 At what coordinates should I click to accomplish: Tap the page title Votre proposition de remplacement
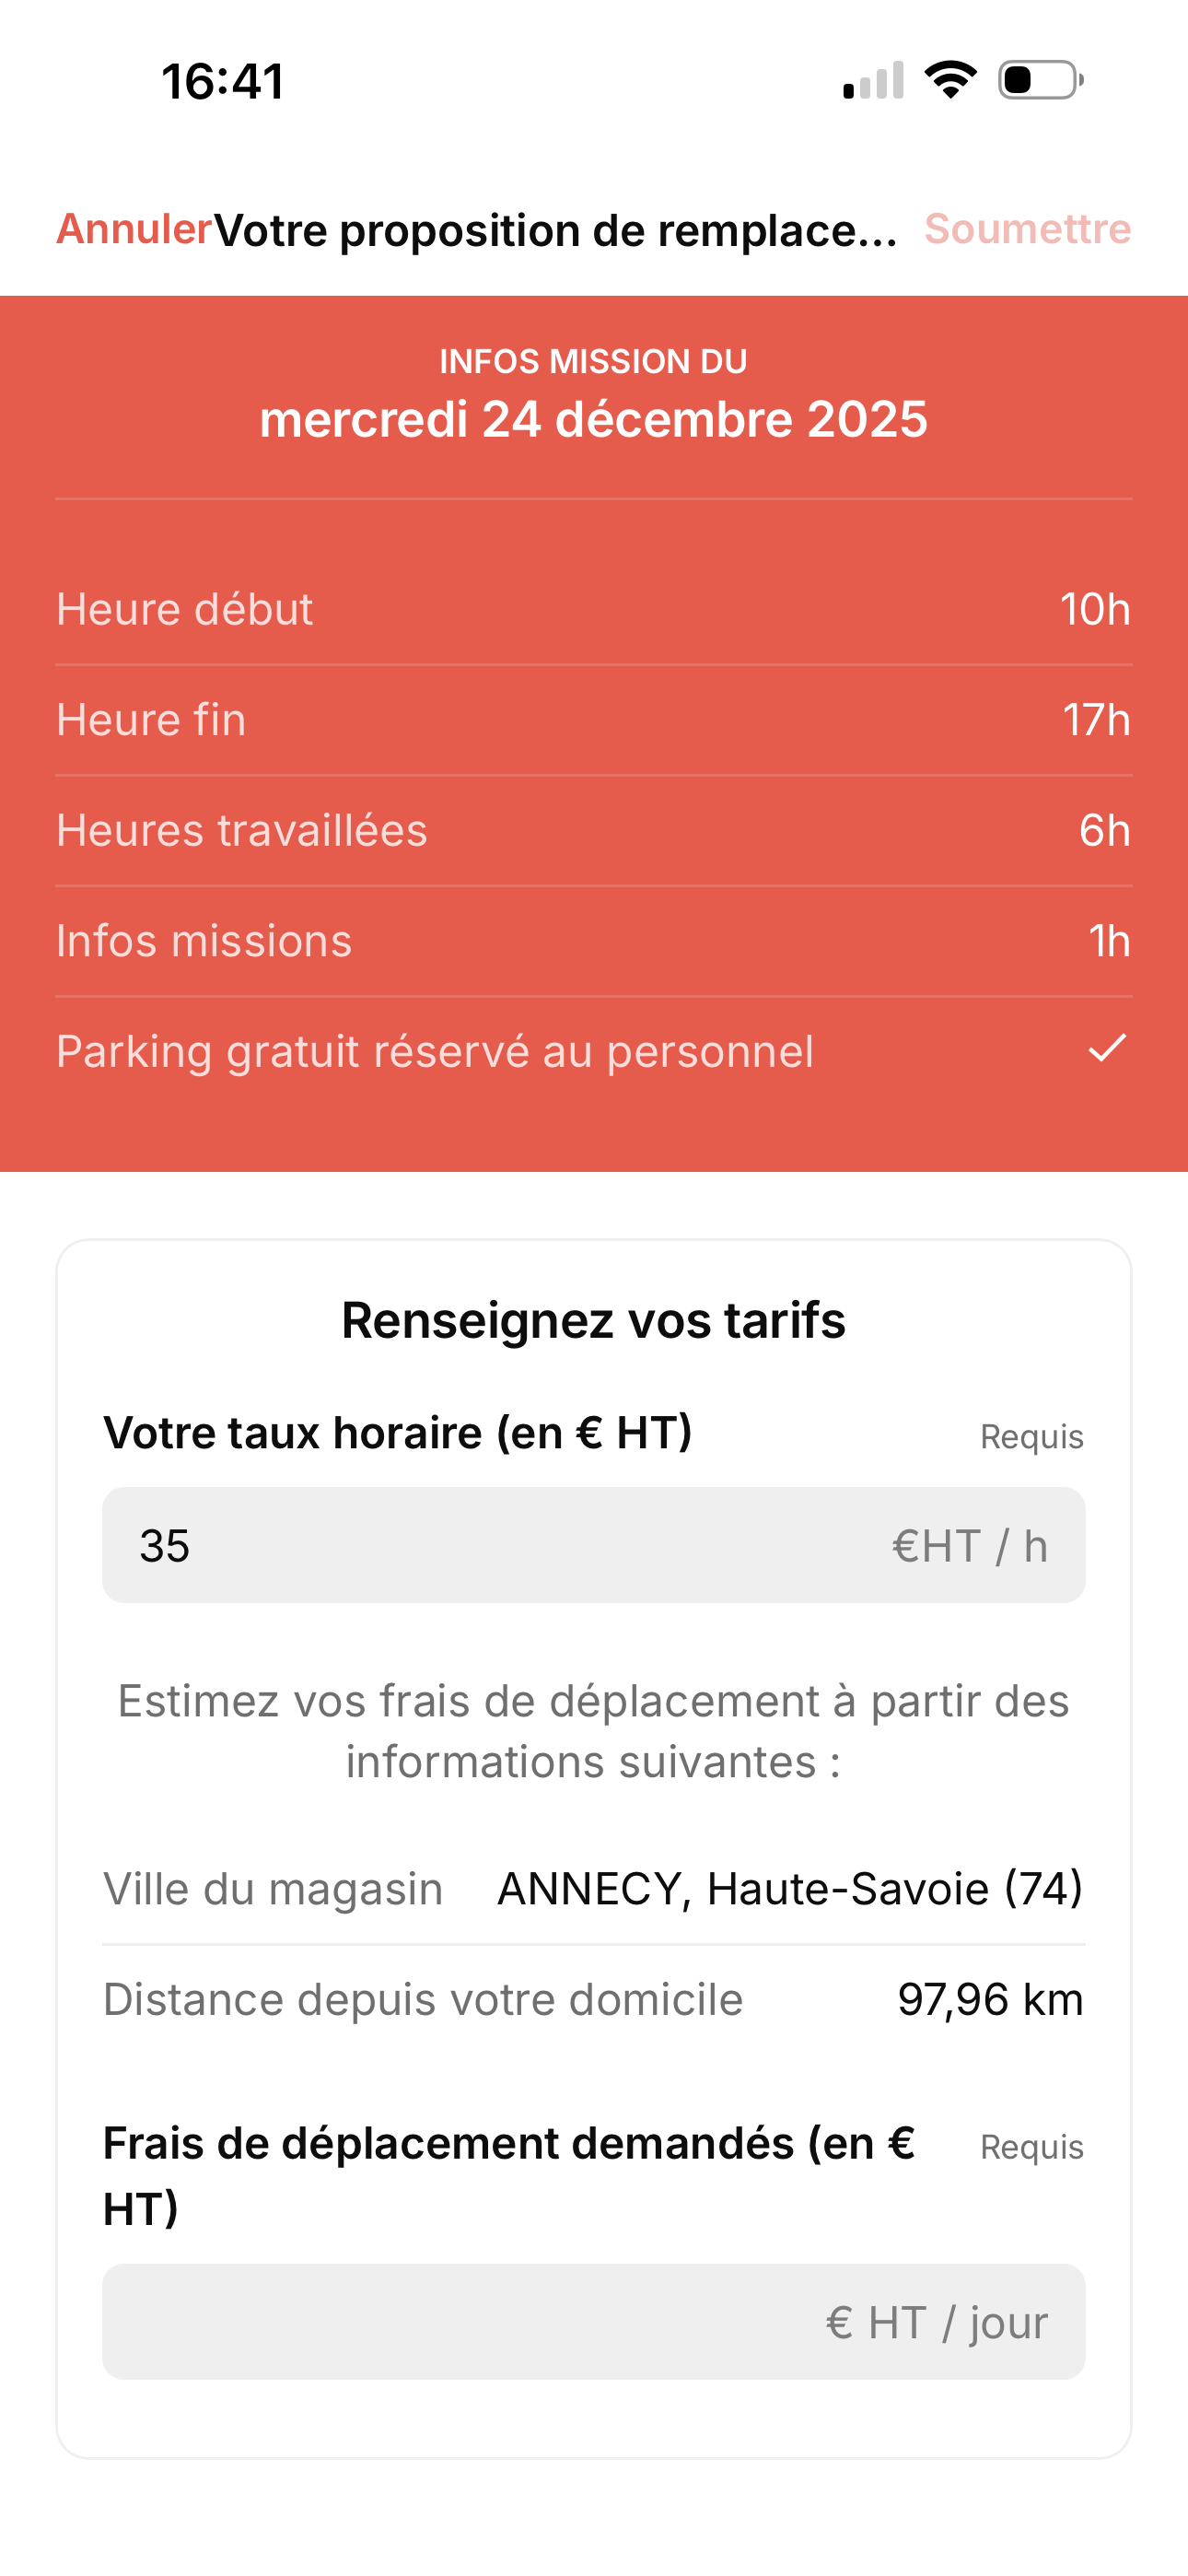(556, 230)
